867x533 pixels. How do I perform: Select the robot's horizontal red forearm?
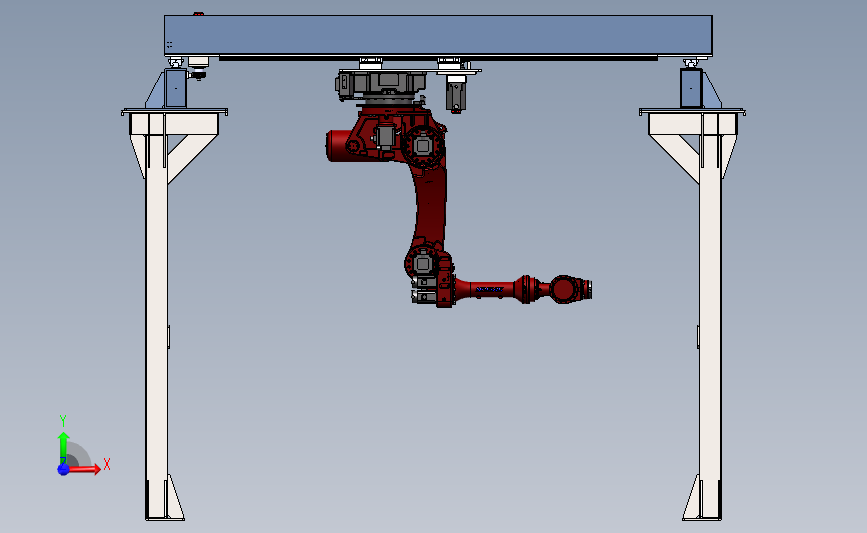point(492,289)
